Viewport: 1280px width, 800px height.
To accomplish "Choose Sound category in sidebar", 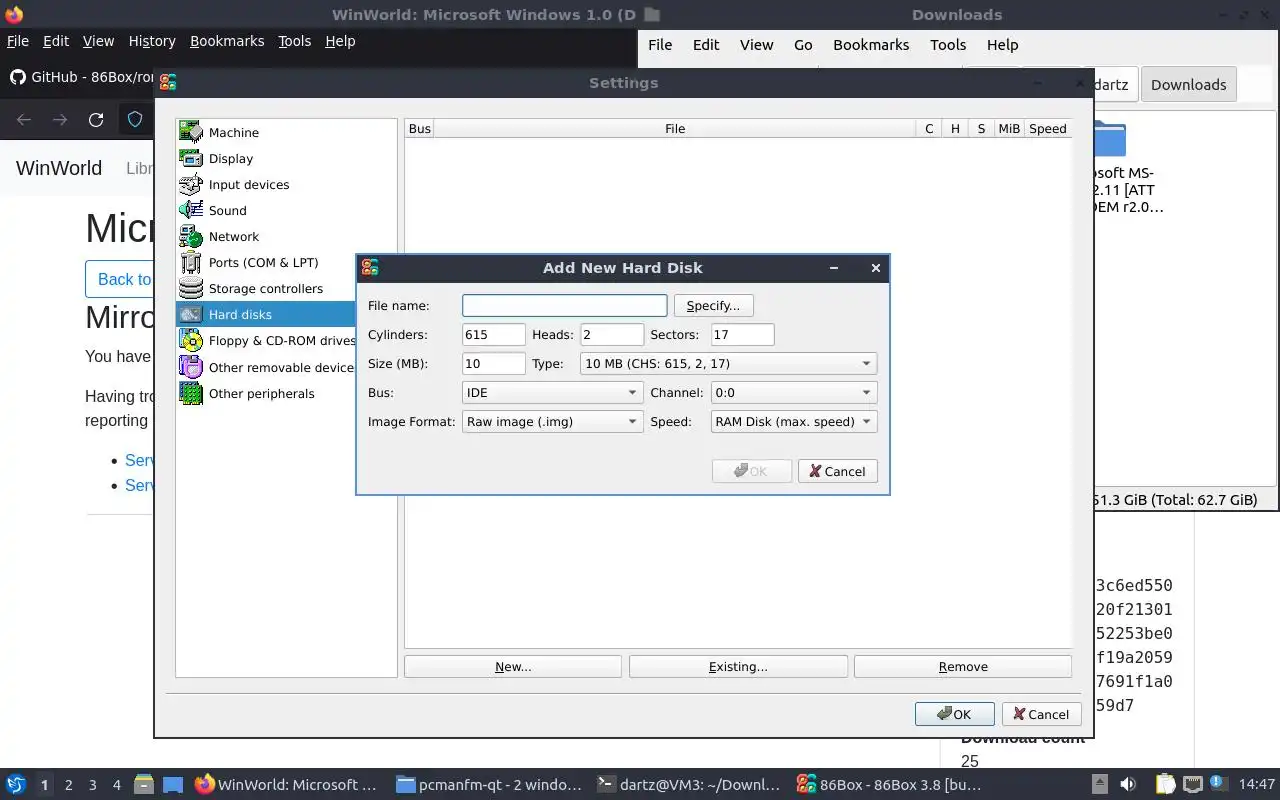I will click(x=227, y=210).
